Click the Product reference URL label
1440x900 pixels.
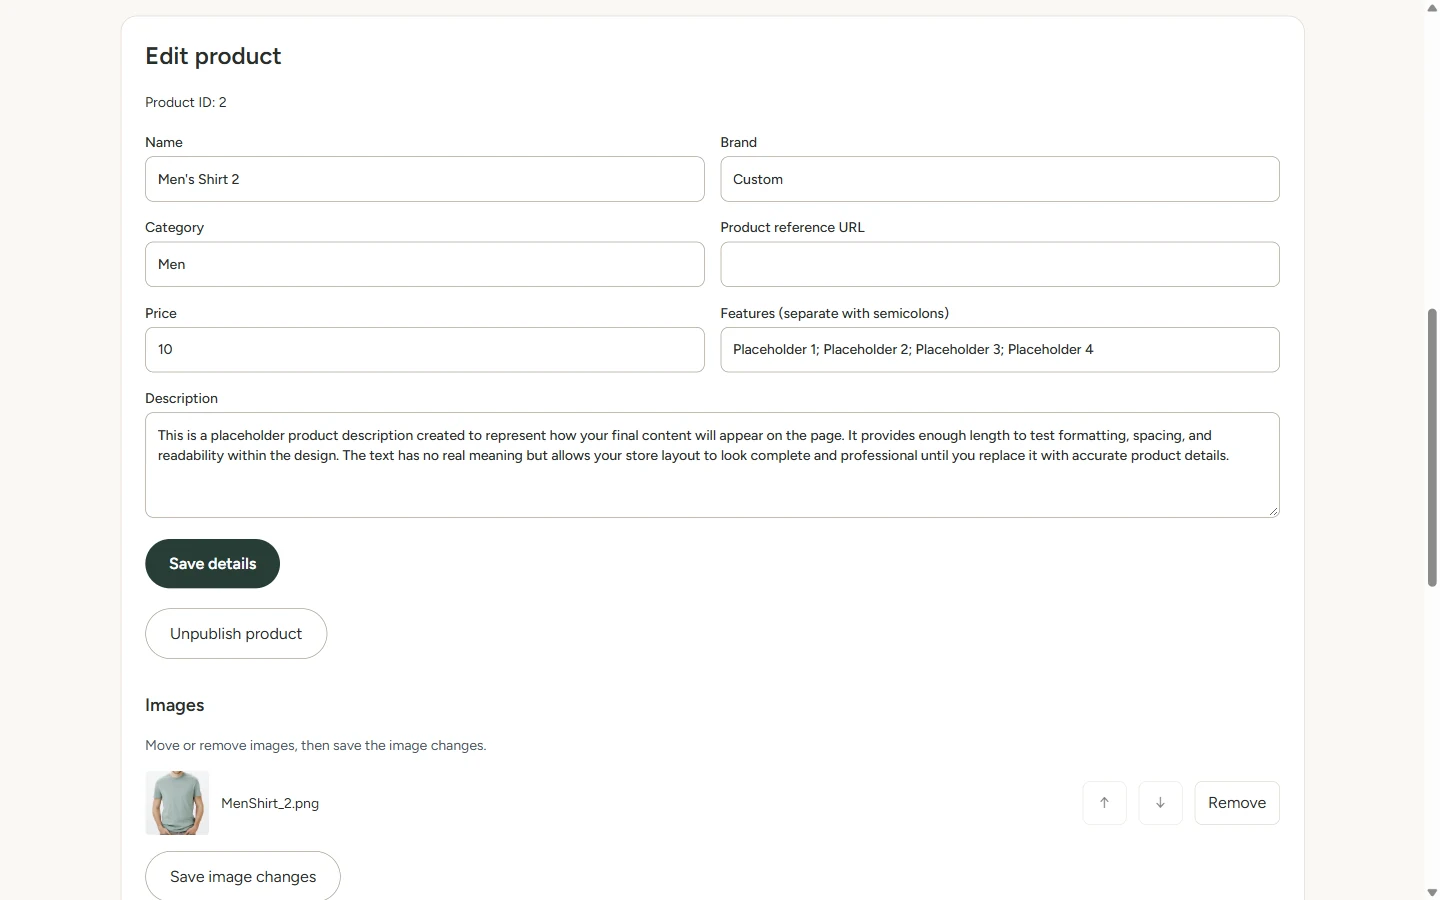(x=792, y=227)
